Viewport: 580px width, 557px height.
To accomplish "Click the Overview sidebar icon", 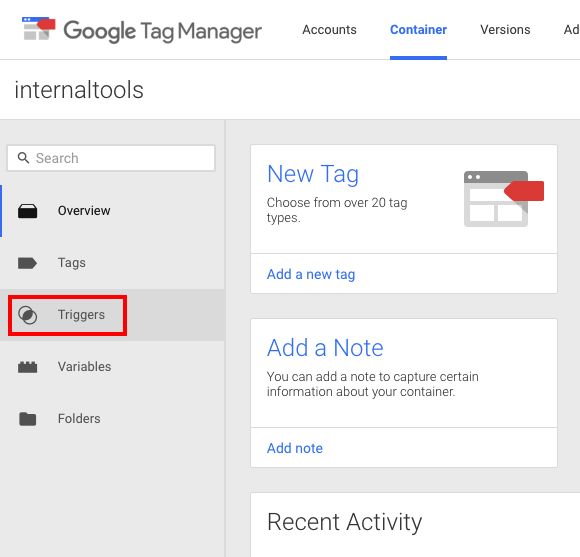I will tap(27, 211).
